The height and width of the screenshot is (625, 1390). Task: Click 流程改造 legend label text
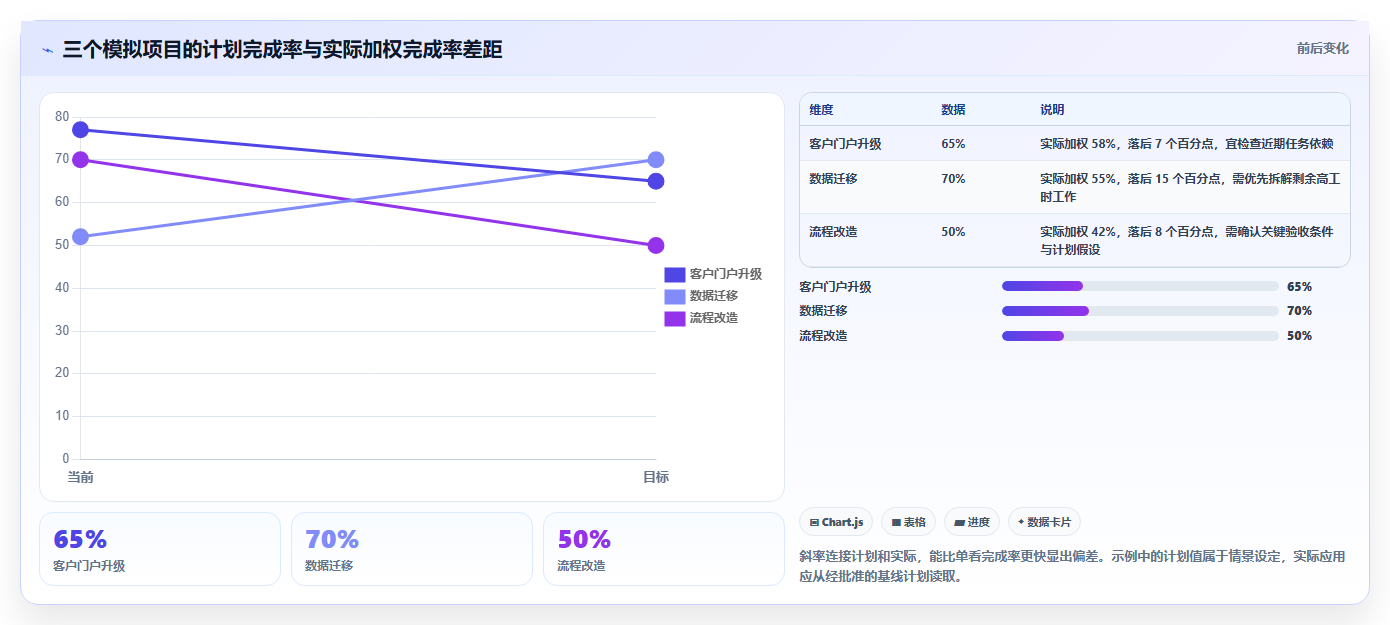[x=714, y=318]
